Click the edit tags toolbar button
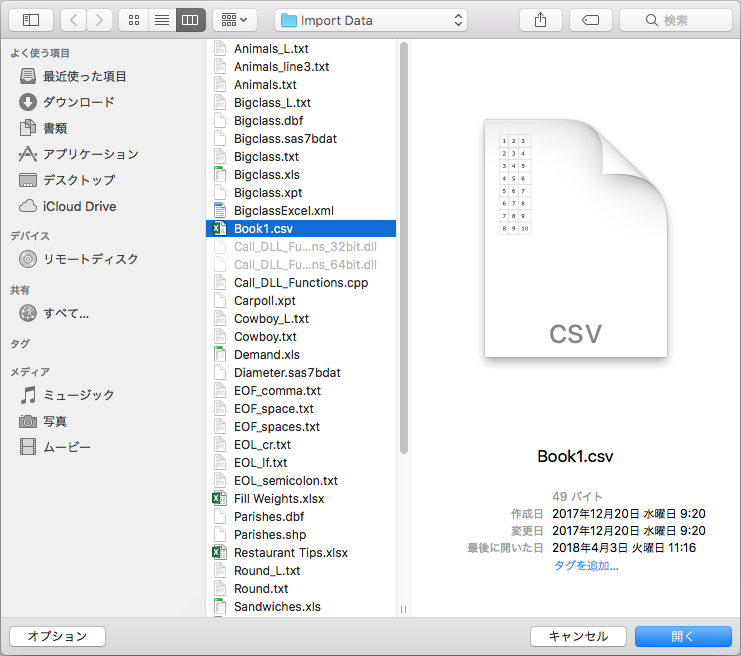This screenshot has height=656, width=741. point(591,20)
